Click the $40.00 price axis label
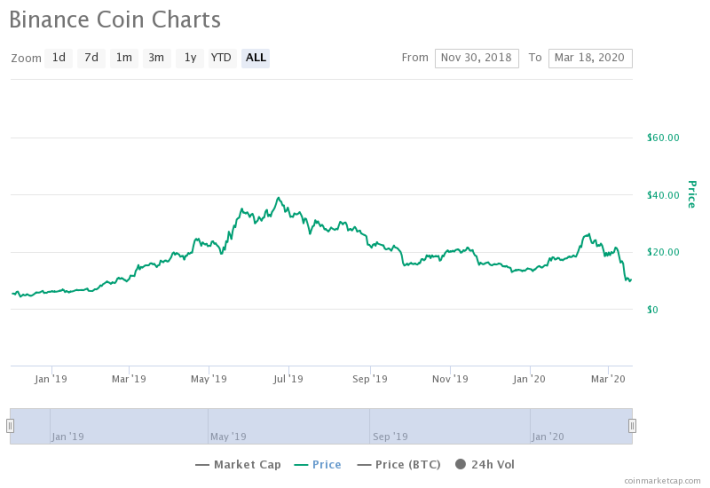This screenshot has height=488, width=710. tap(663, 195)
